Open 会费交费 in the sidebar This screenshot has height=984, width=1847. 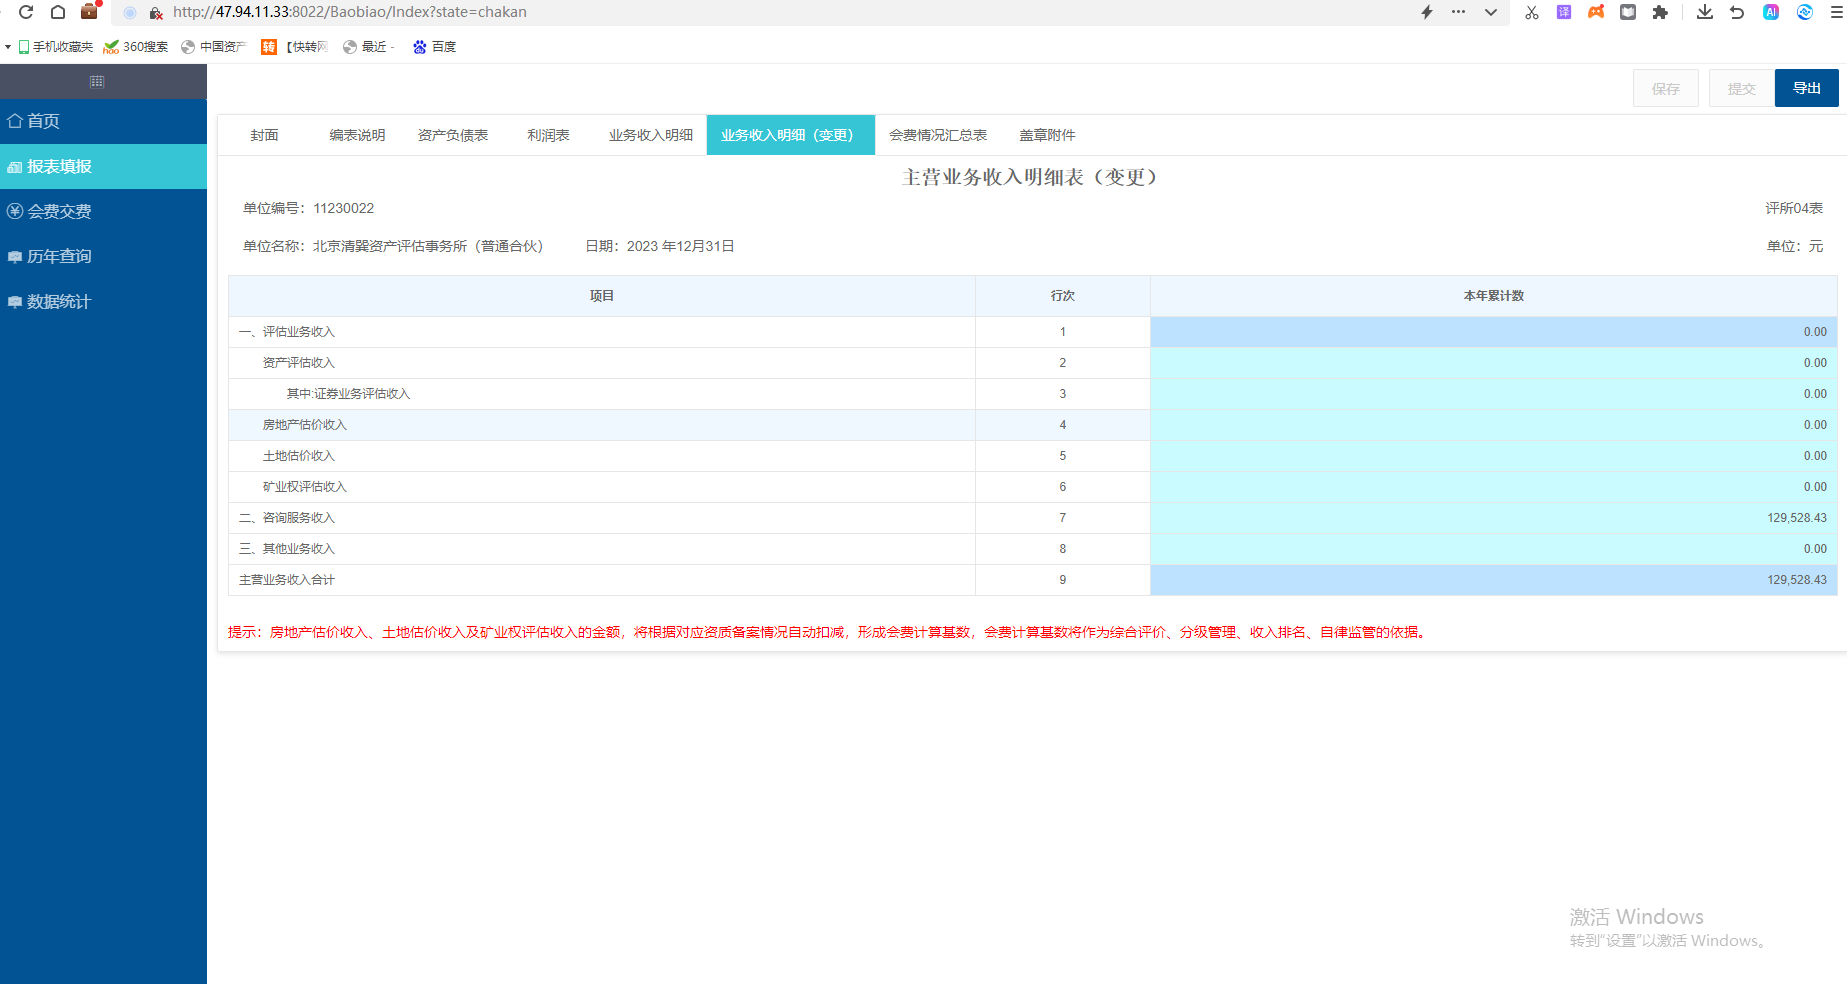click(x=60, y=211)
